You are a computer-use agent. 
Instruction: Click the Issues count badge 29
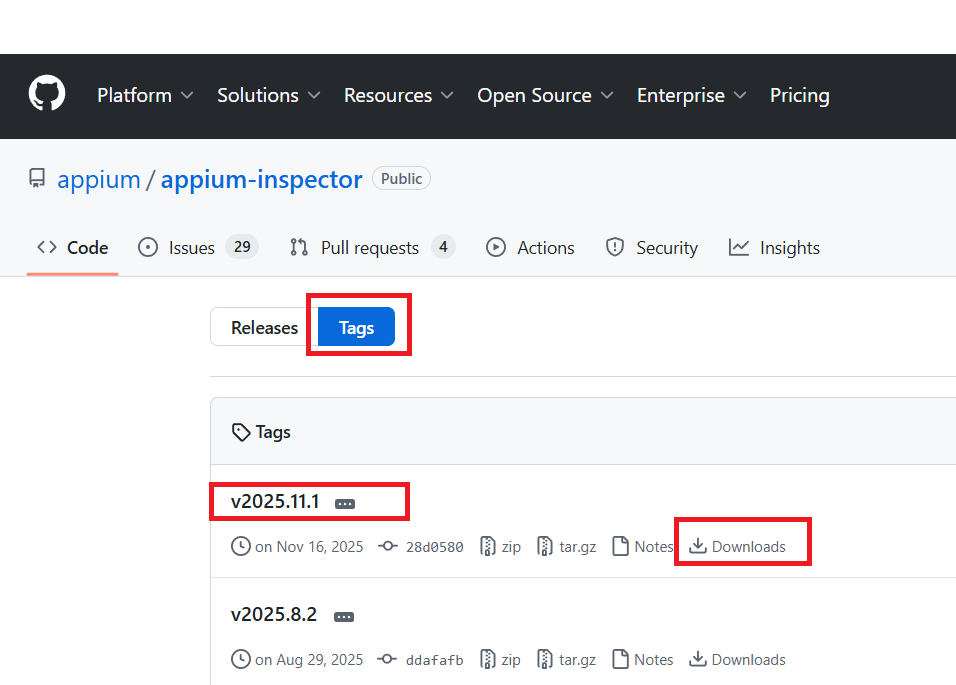click(242, 247)
